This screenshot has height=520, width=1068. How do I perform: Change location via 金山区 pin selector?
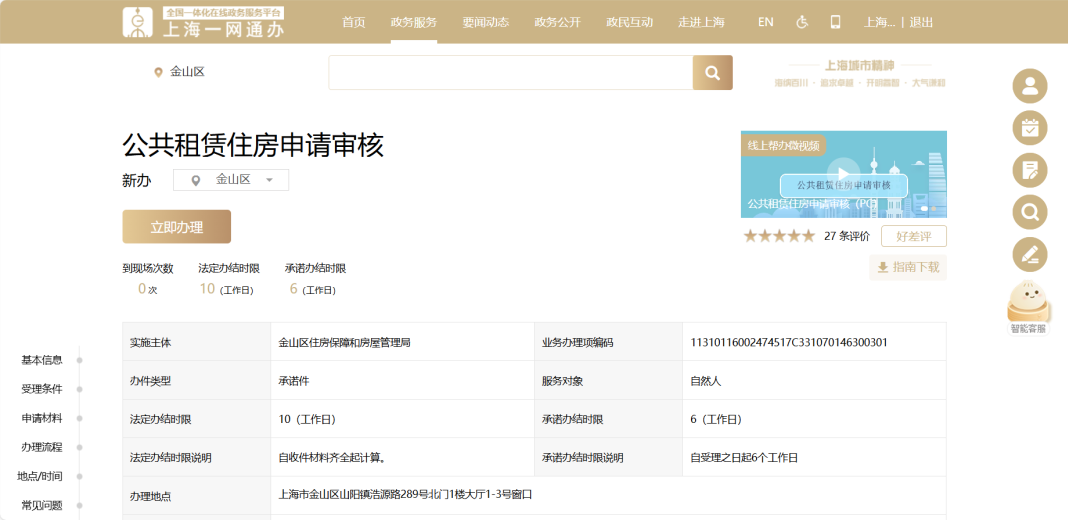click(179, 72)
